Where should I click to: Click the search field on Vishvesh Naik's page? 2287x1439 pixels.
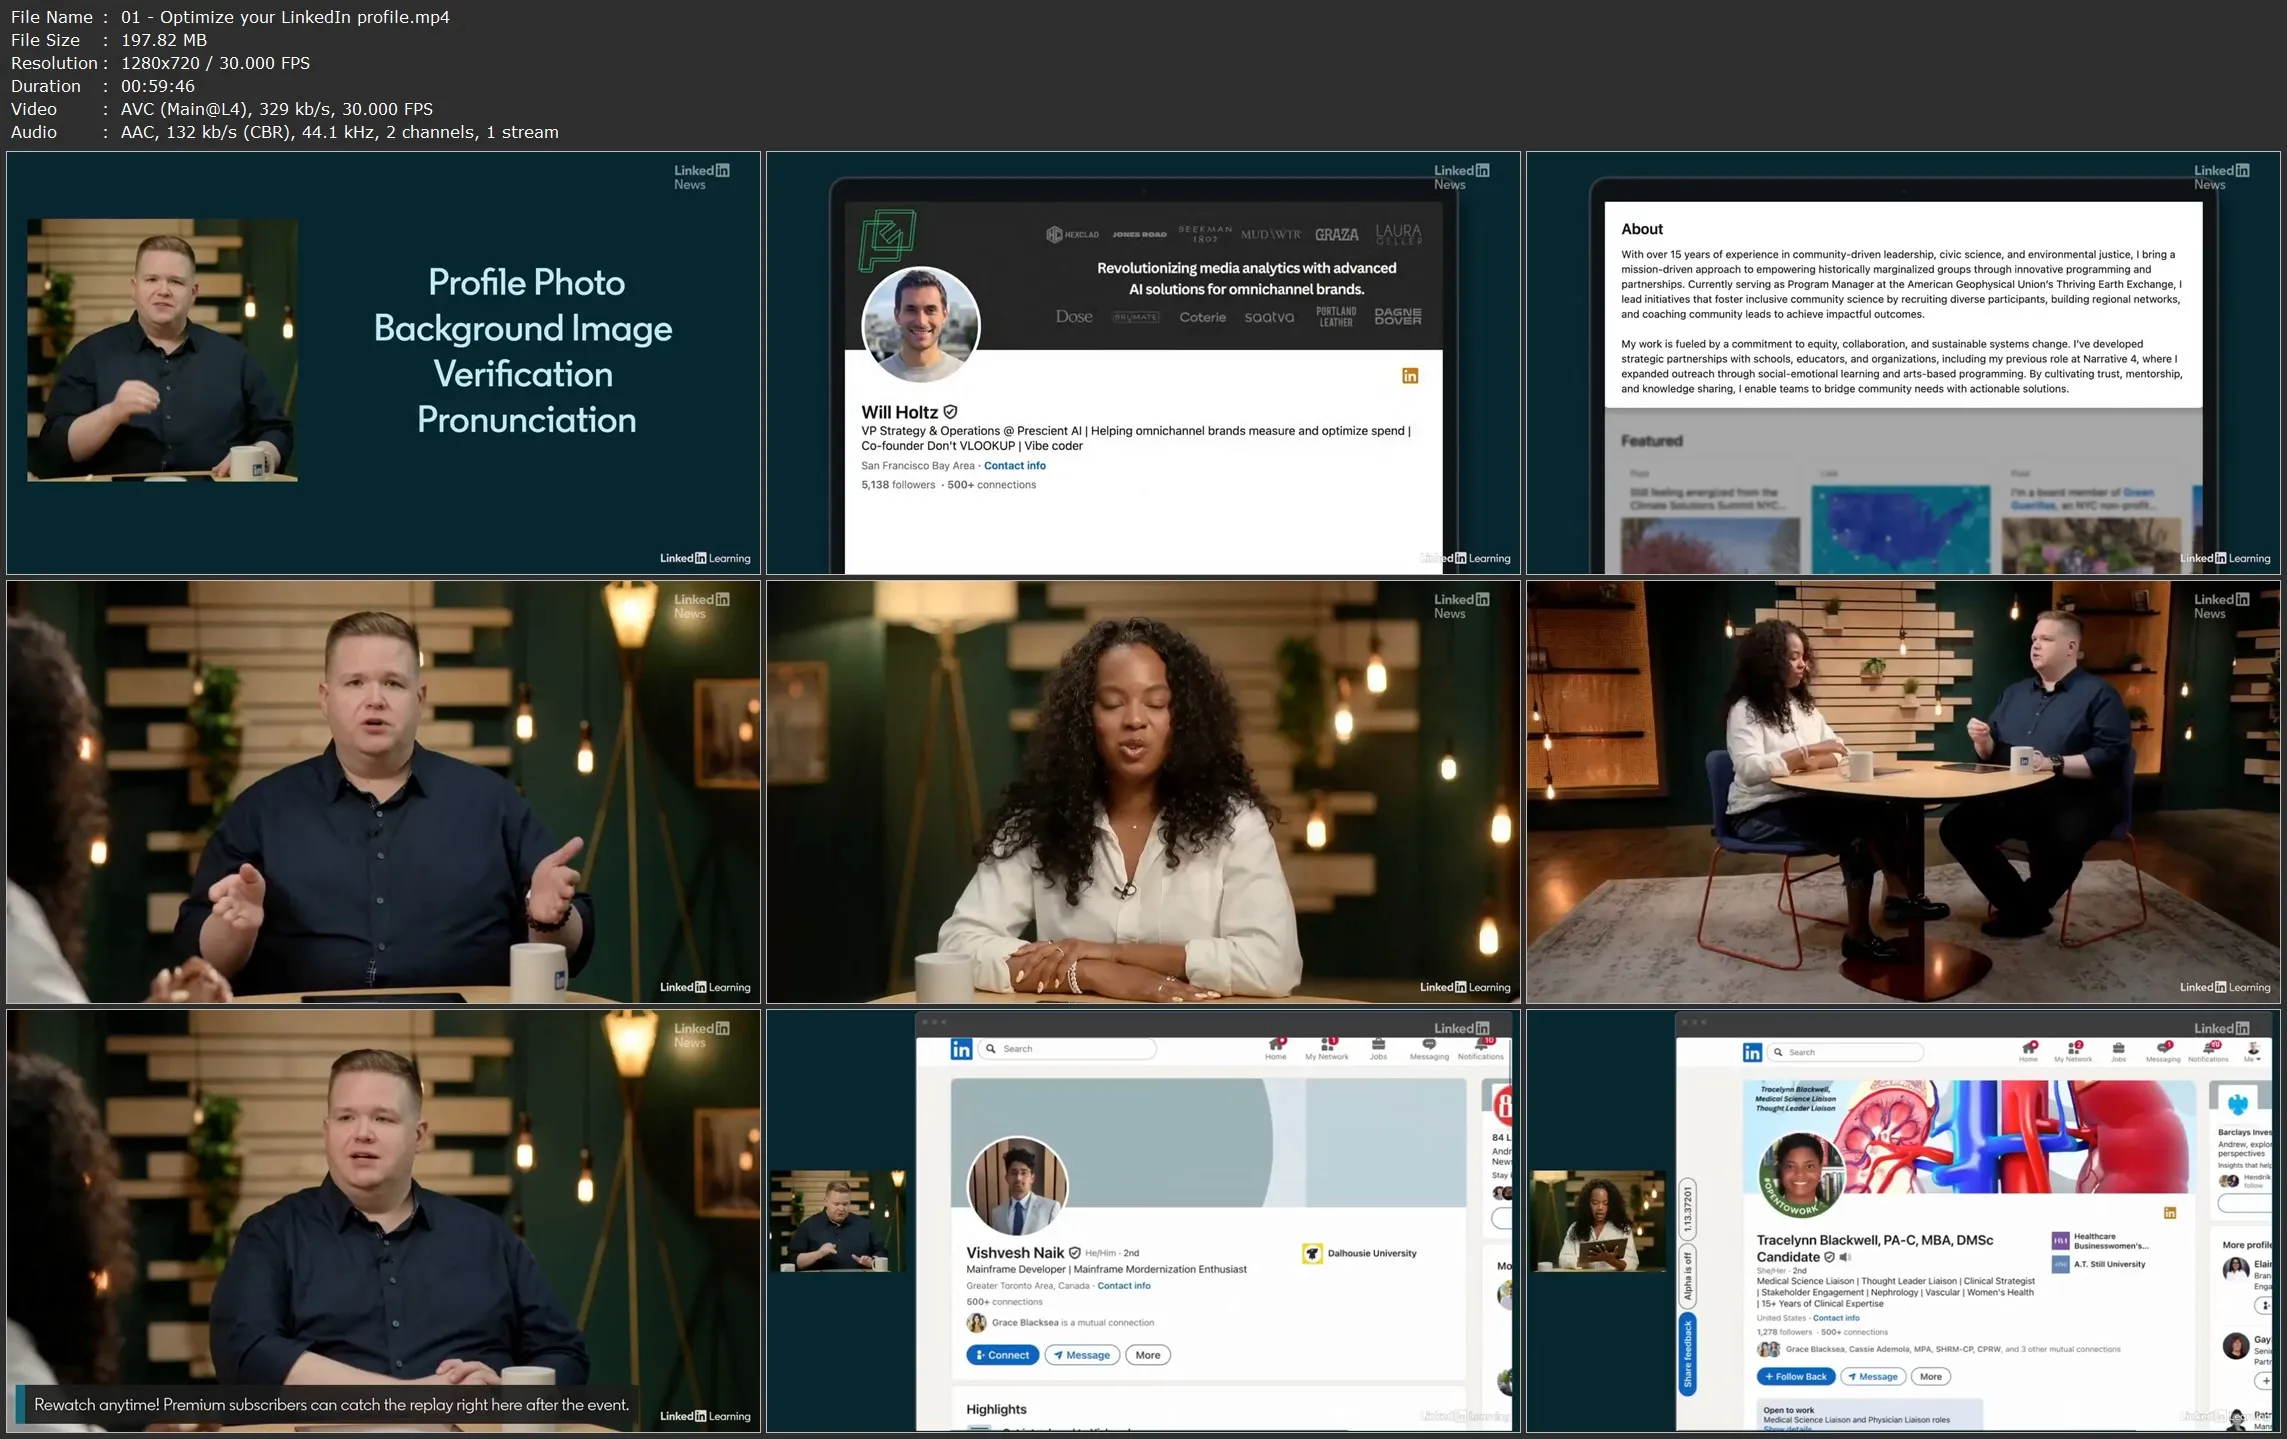tap(1067, 1049)
